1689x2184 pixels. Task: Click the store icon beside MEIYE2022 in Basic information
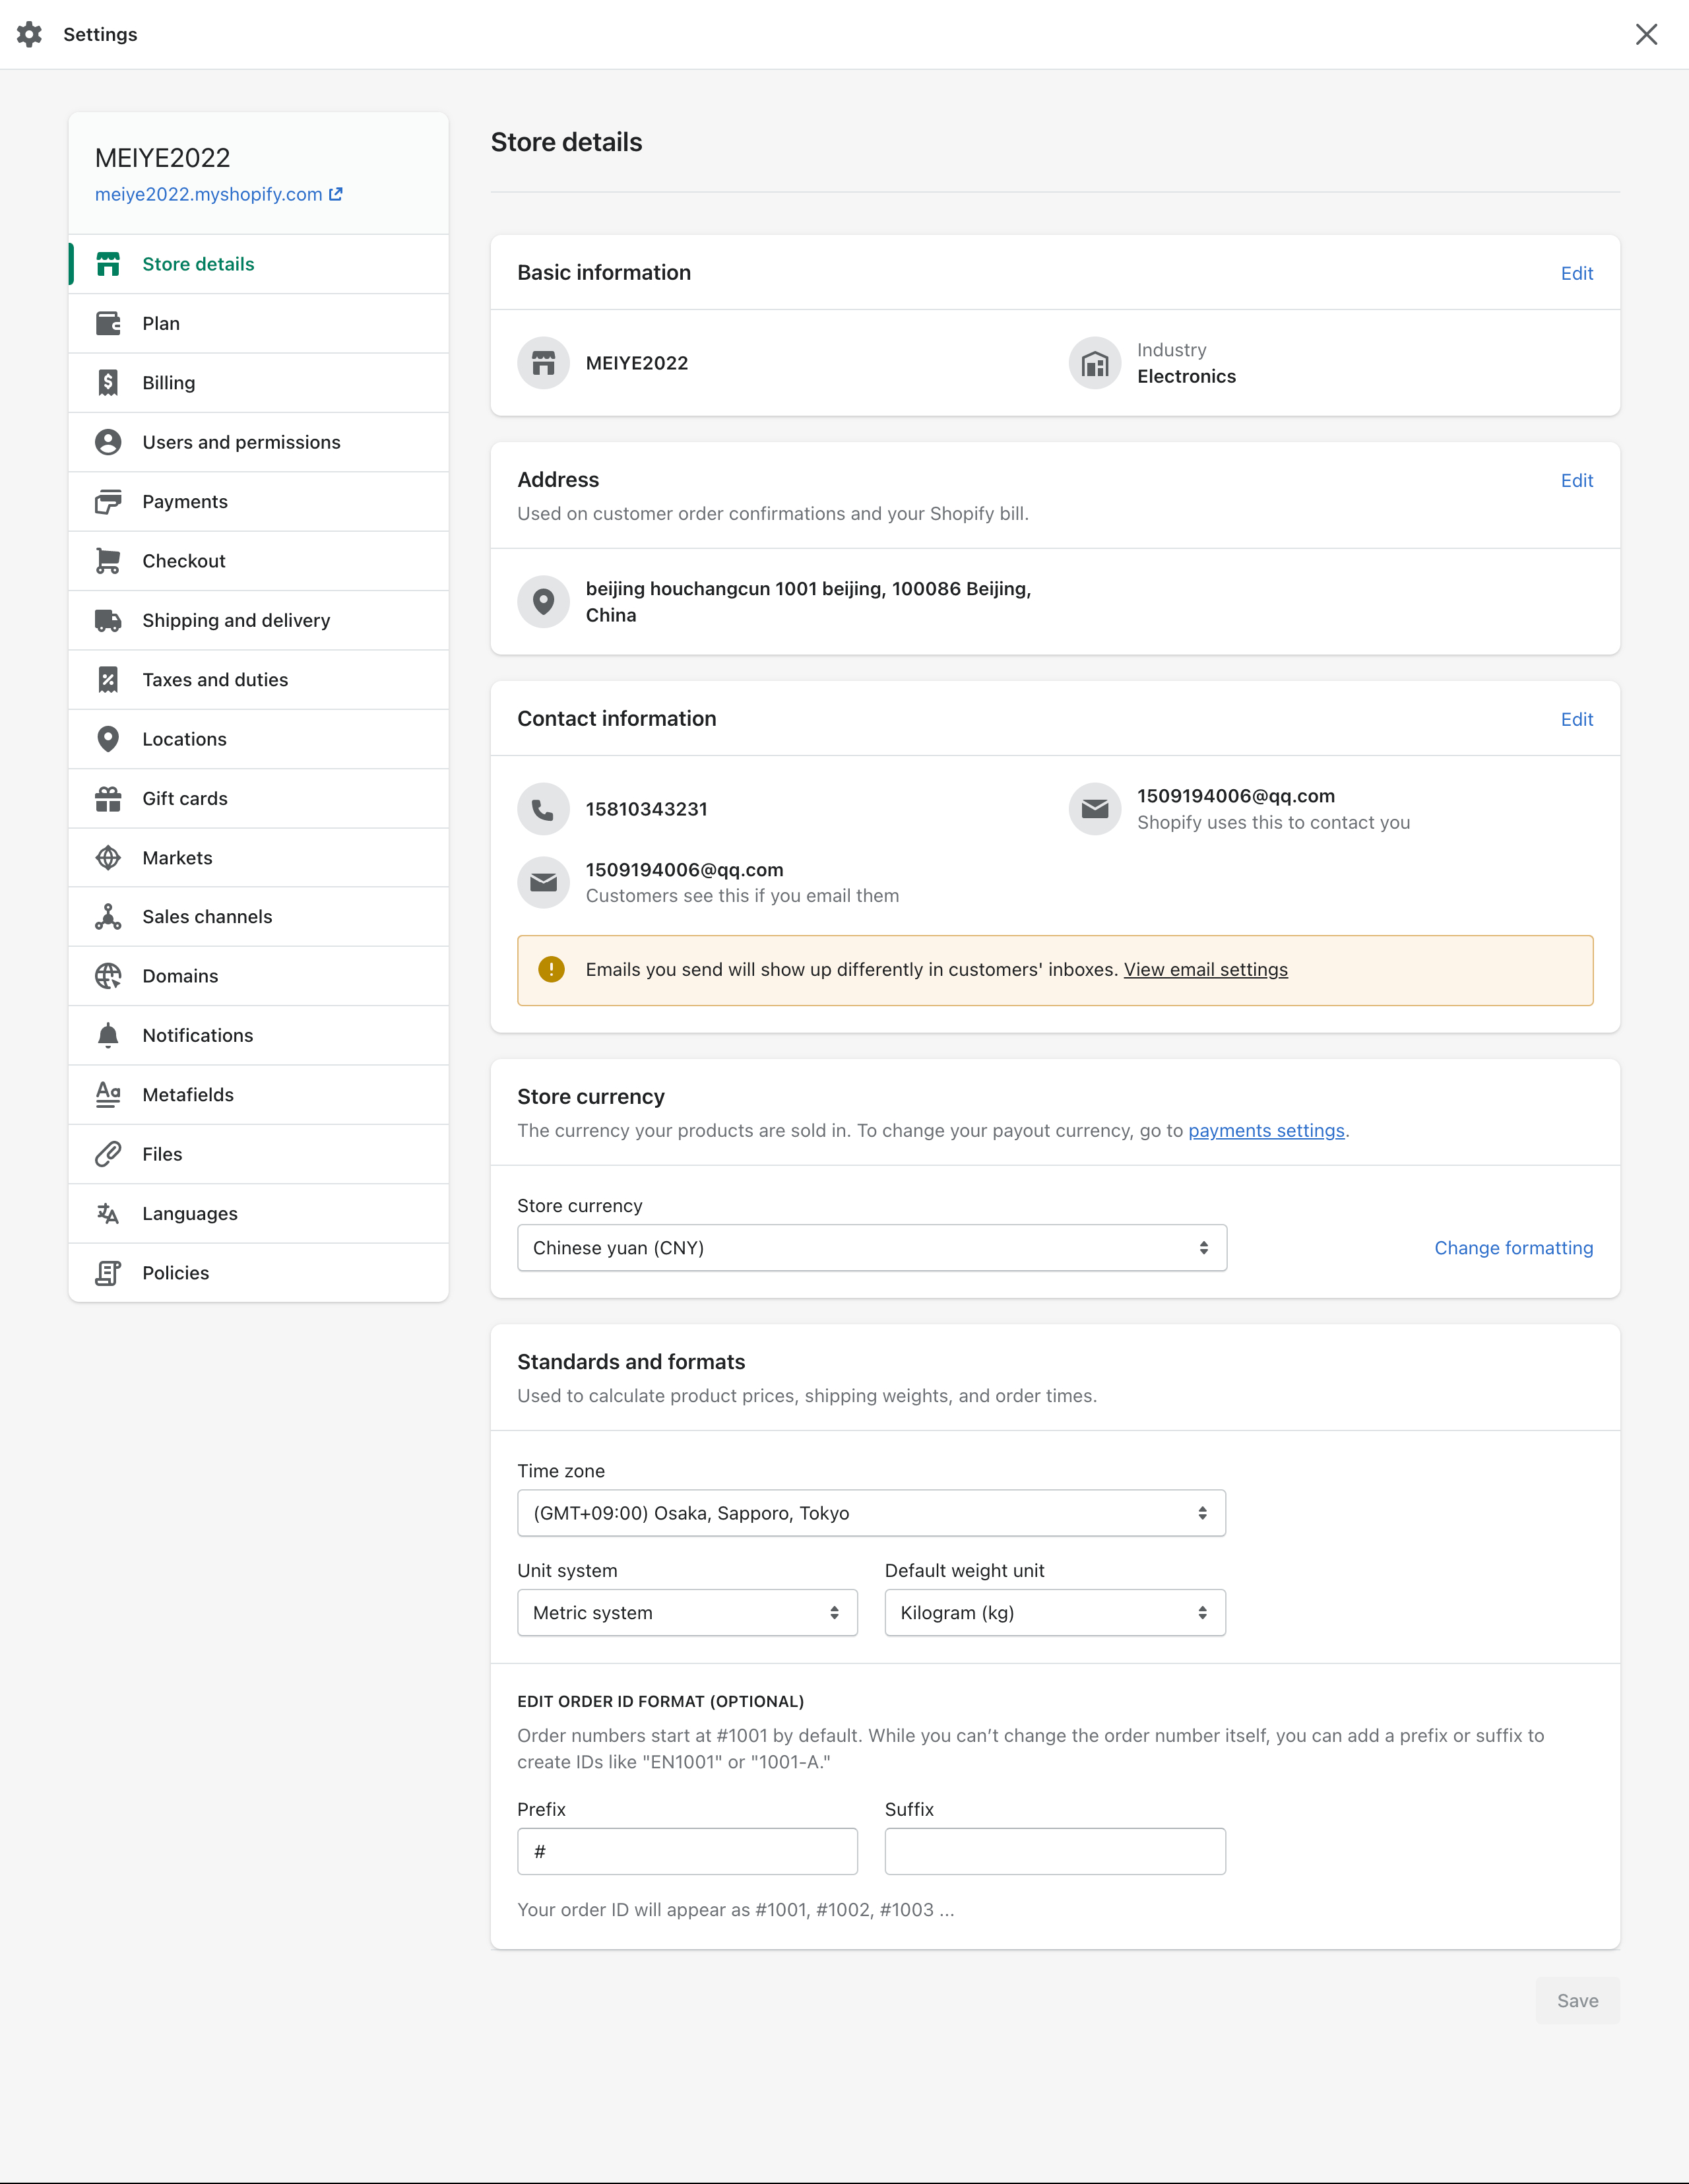coord(543,363)
